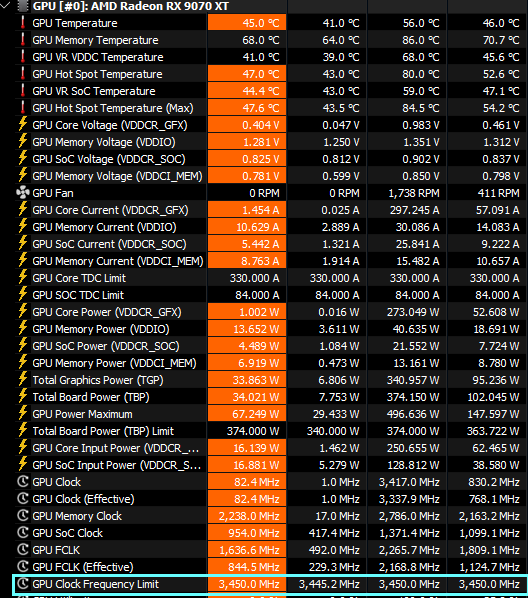528x598 pixels.
Task: Click the fan icon for GPU Fan
Action: tap(23, 193)
